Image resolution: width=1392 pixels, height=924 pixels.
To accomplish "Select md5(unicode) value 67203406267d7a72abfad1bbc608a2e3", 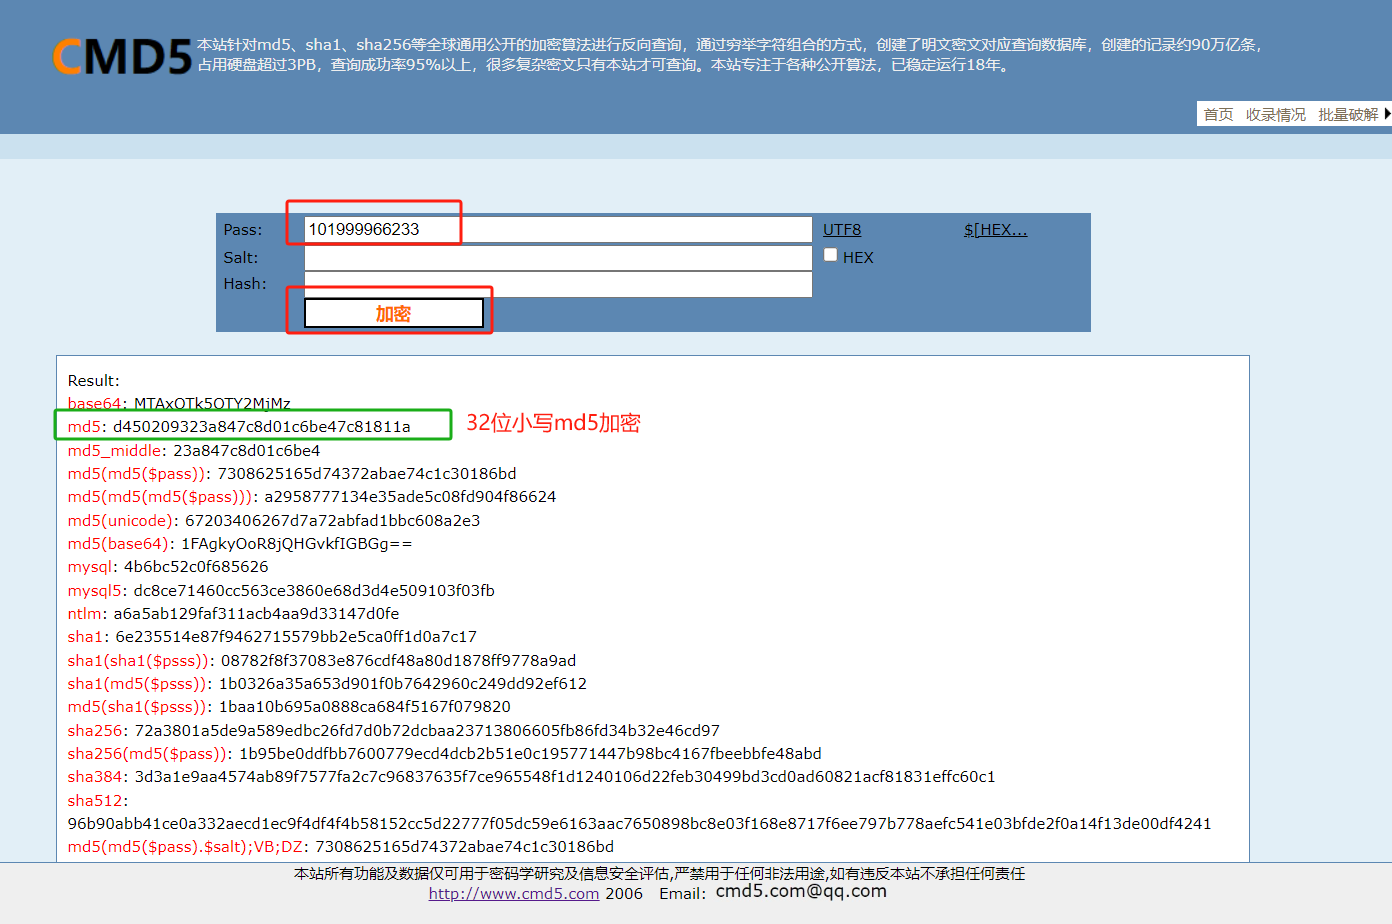I will pyautogui.click(x=333, y=520).
